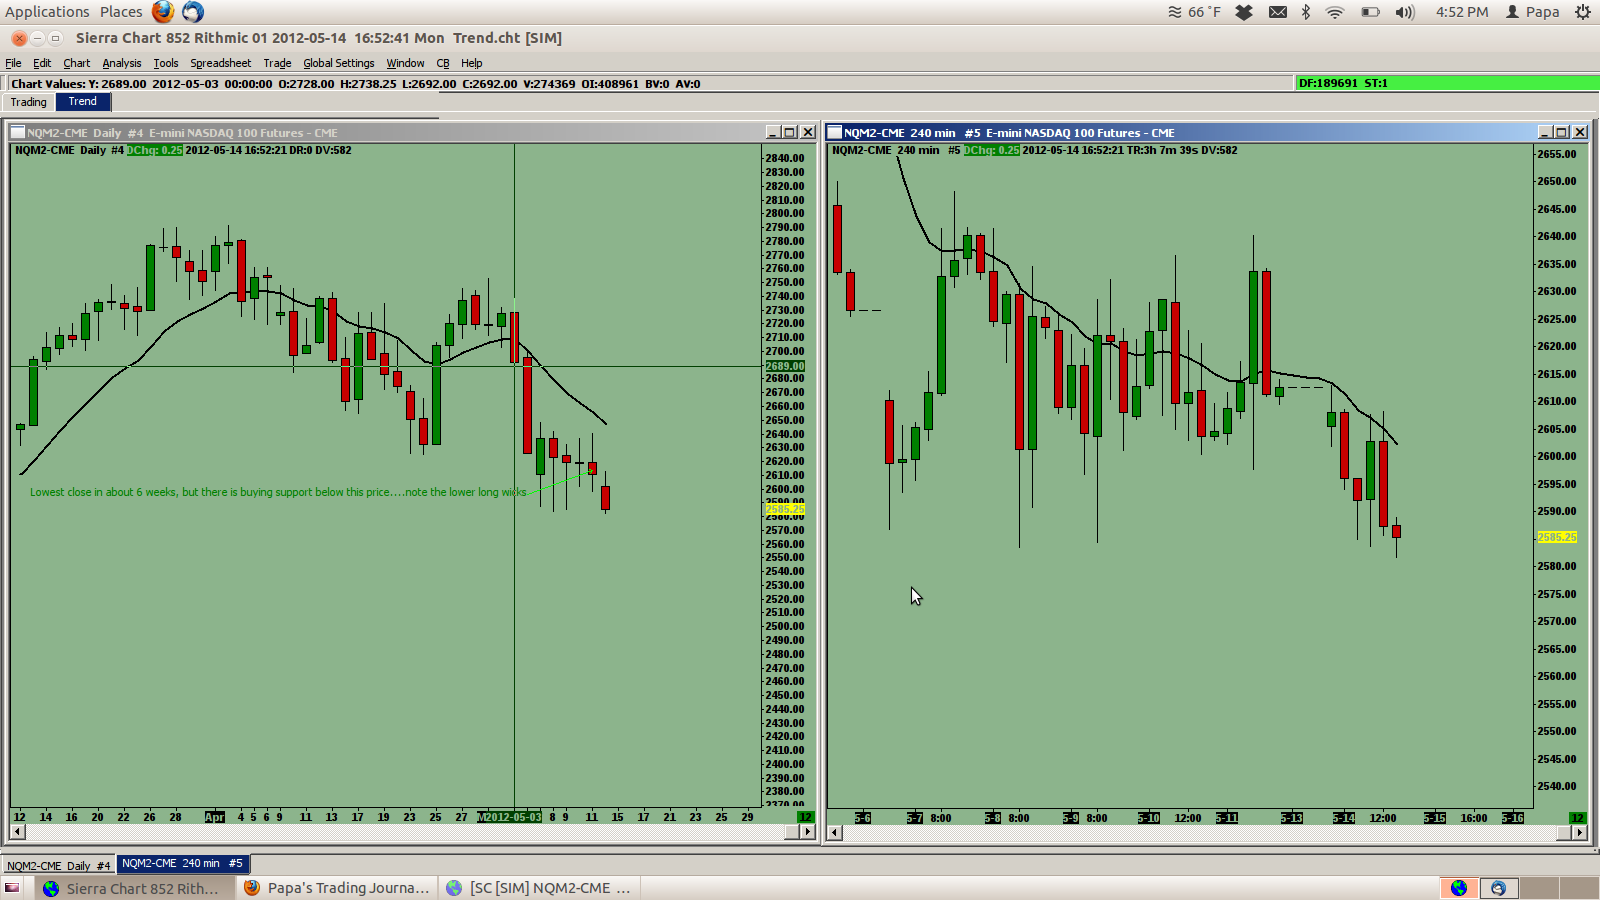Click the Daily #4 chart window system icon
Viewport: 1600px width, 900px height.
click(18, 132)
